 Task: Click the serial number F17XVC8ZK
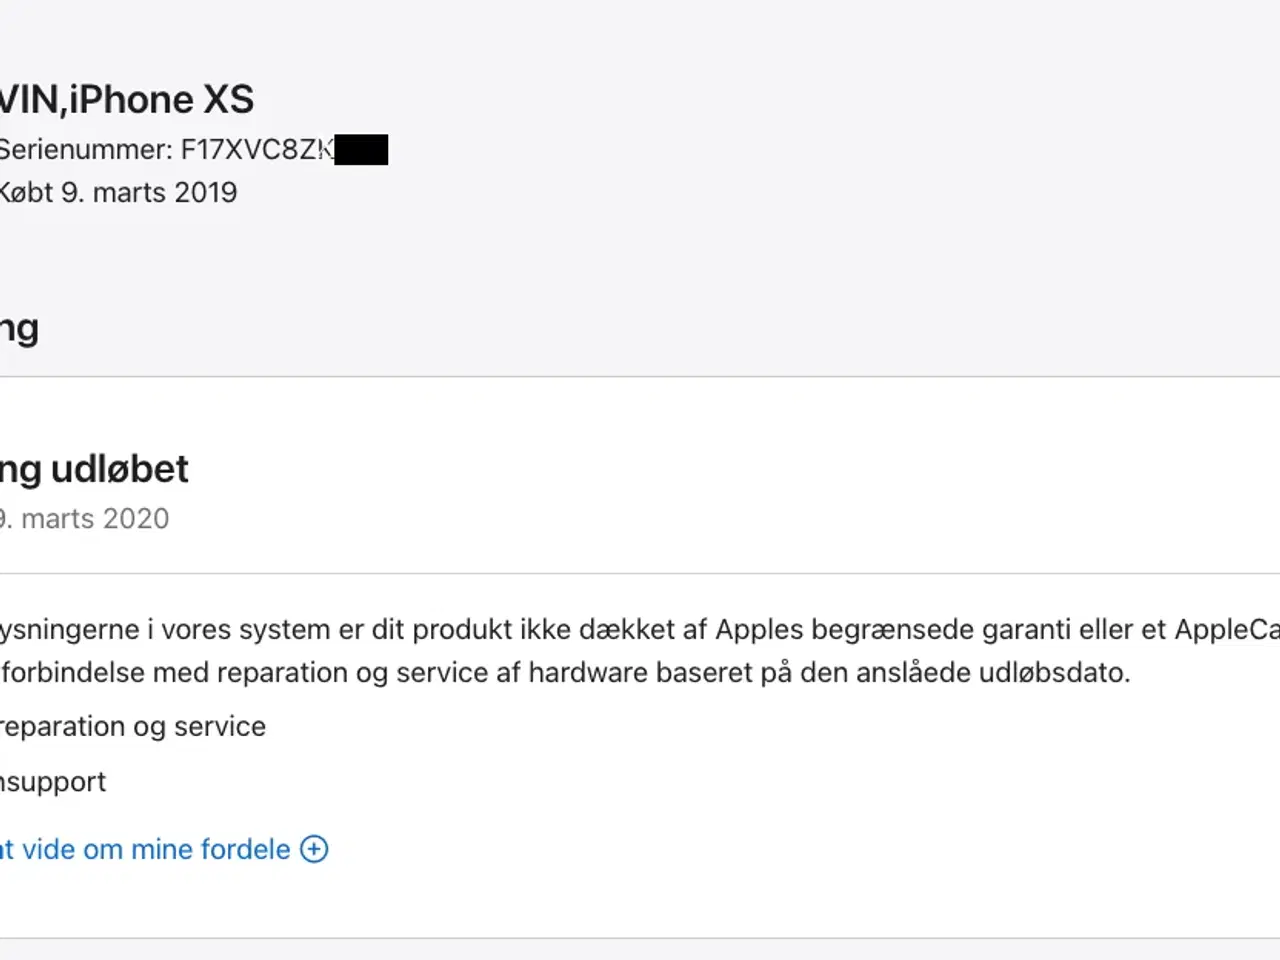pyautogui.click(x=255, y=149)
